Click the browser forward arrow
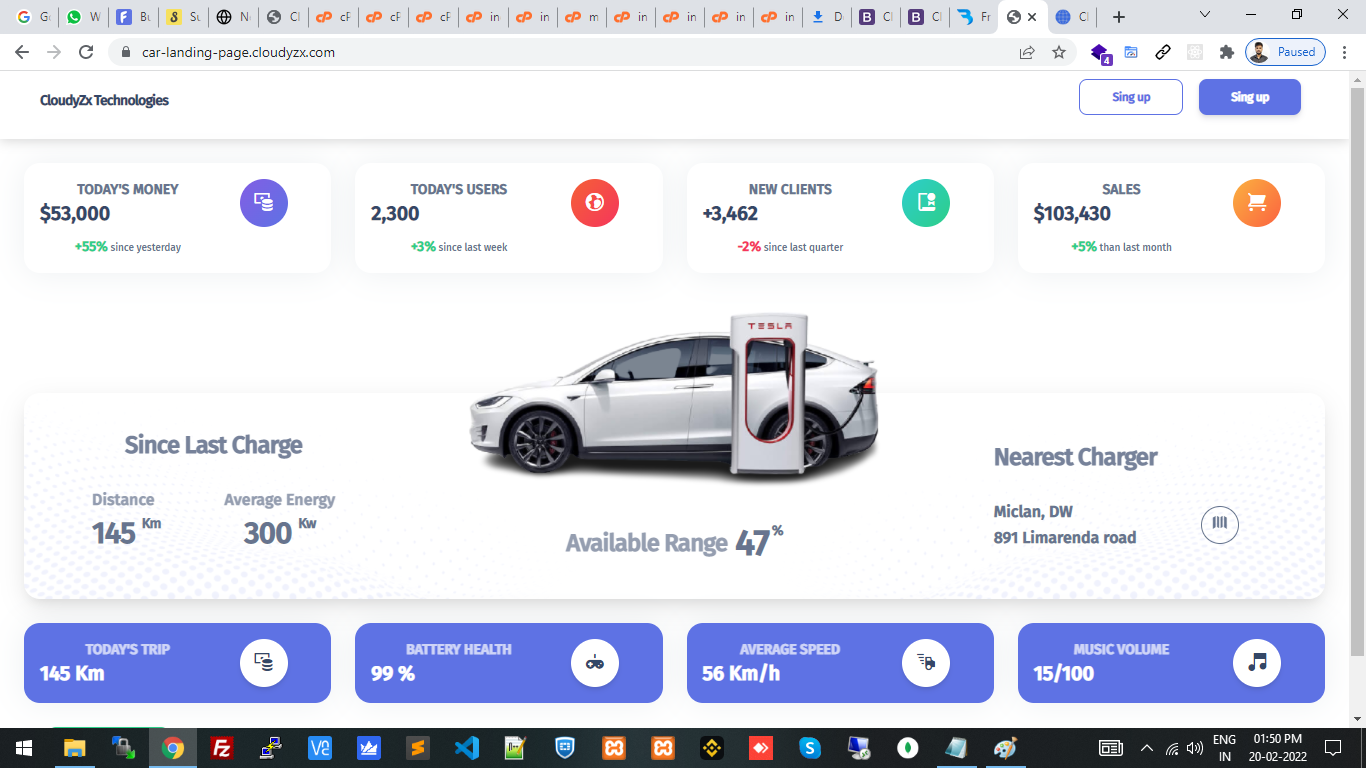This screenshot has height=768, width=1366. tap(54, 52)
